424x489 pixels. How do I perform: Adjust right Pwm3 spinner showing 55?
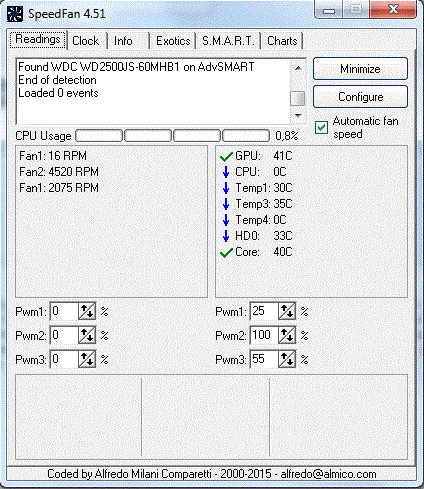[x=287, y=359]
